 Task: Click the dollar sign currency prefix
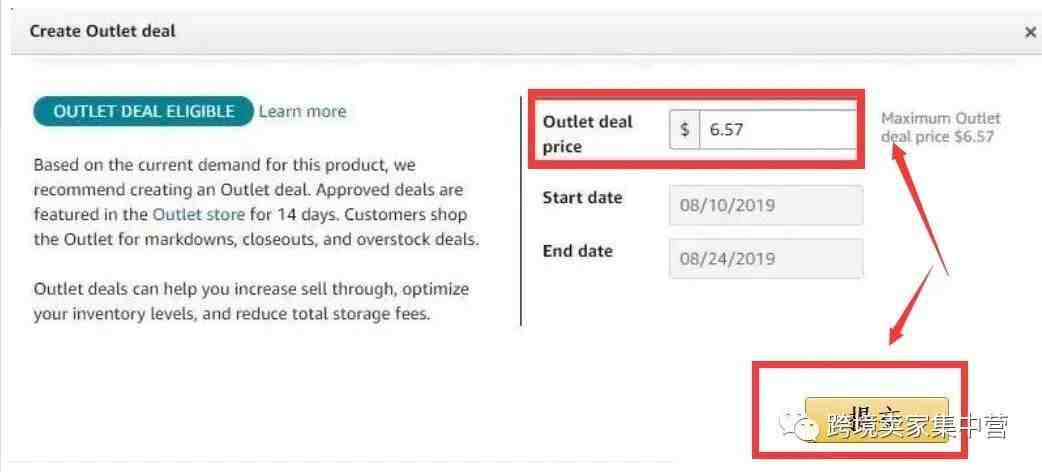[x=684, y=129]
